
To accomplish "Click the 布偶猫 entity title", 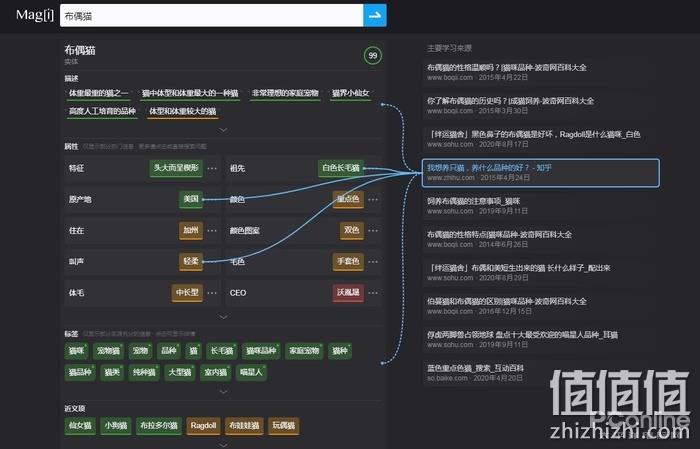I will (80, 50).
